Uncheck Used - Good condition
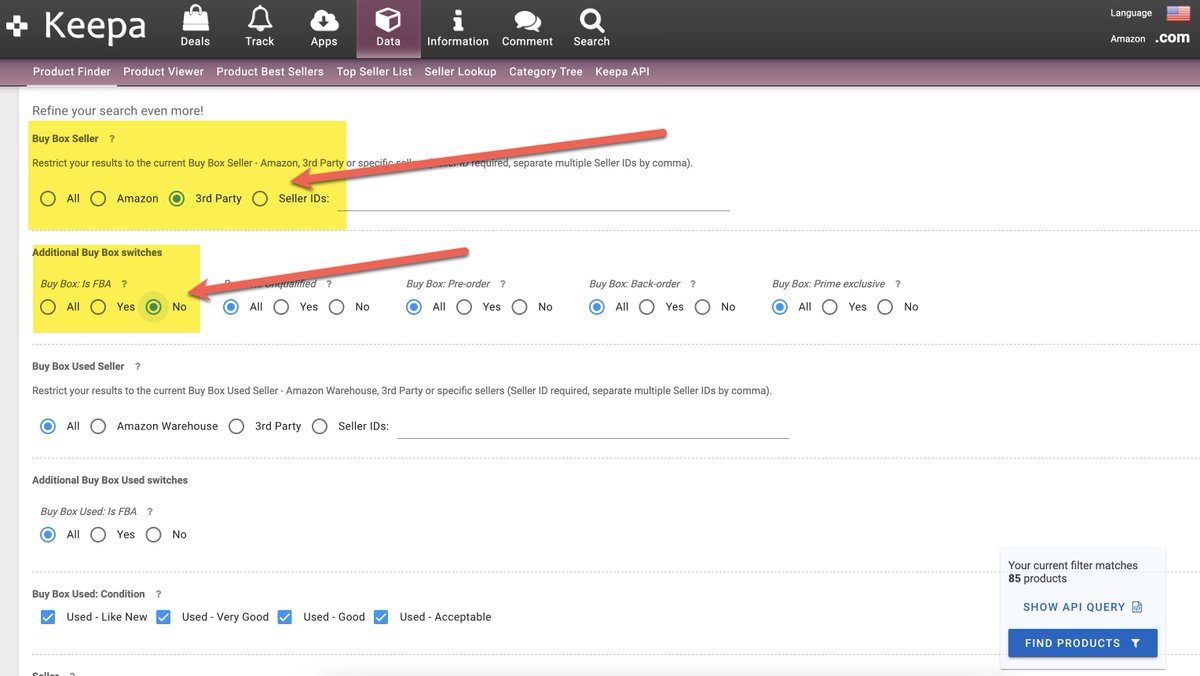Screen dimensions: 1200x676 click(x=284, y=617)
